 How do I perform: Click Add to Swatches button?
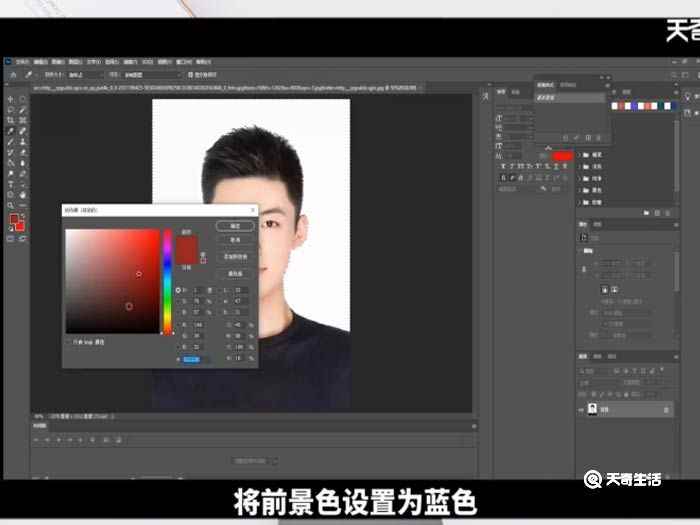(235, 257)
